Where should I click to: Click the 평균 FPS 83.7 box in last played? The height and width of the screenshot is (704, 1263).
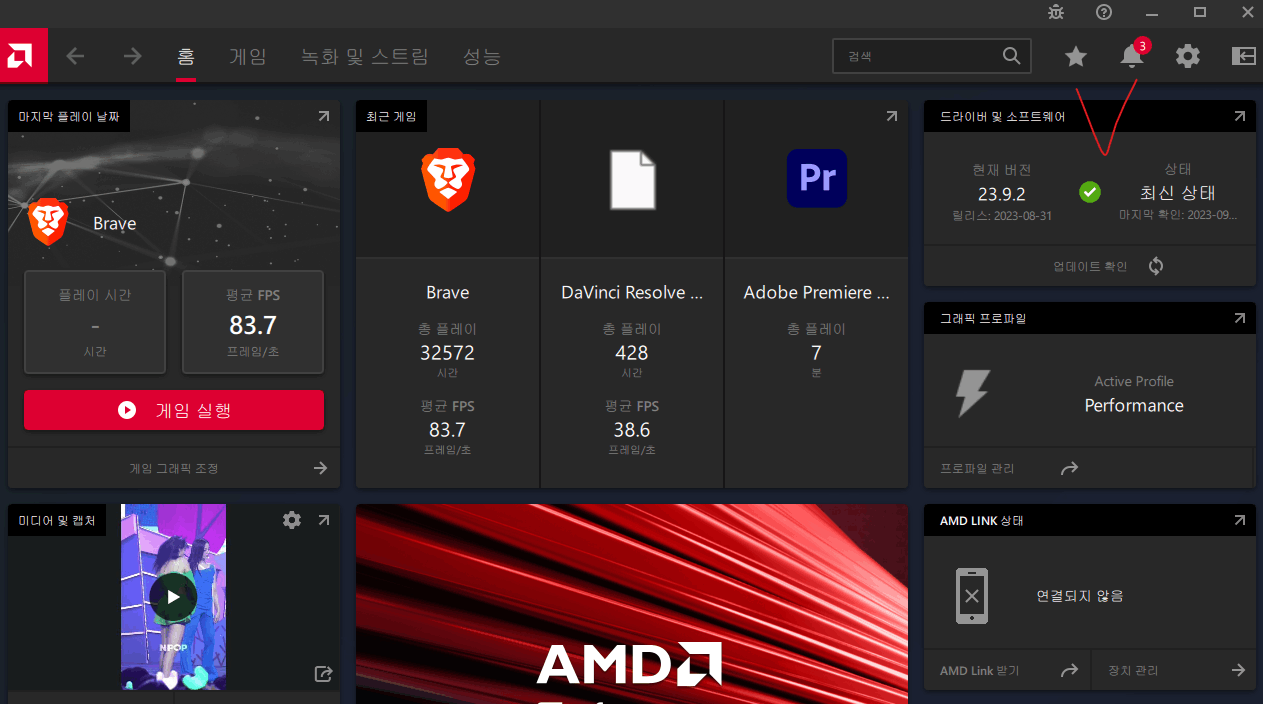(253, 321)
